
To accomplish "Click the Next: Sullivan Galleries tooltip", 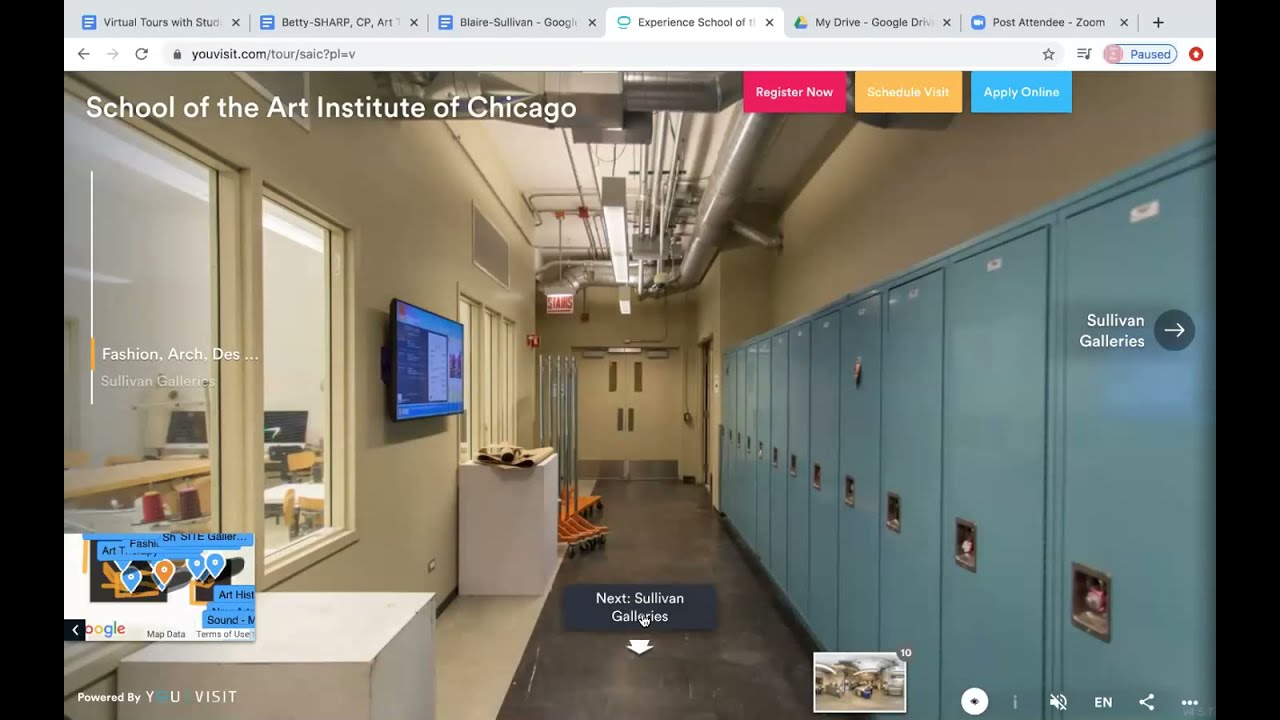I will tap(640, 607).
